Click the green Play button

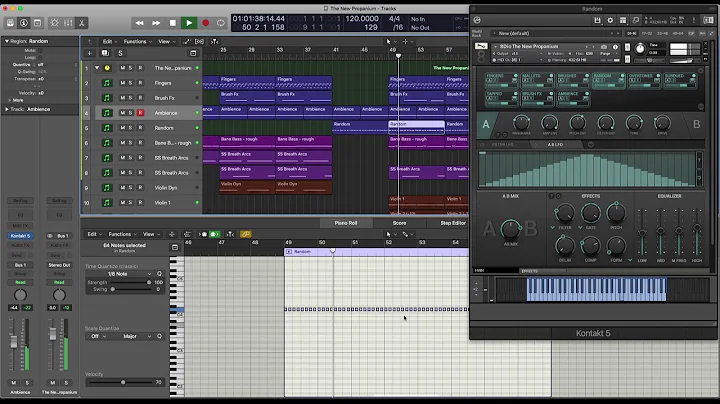(x=189, y=23)
